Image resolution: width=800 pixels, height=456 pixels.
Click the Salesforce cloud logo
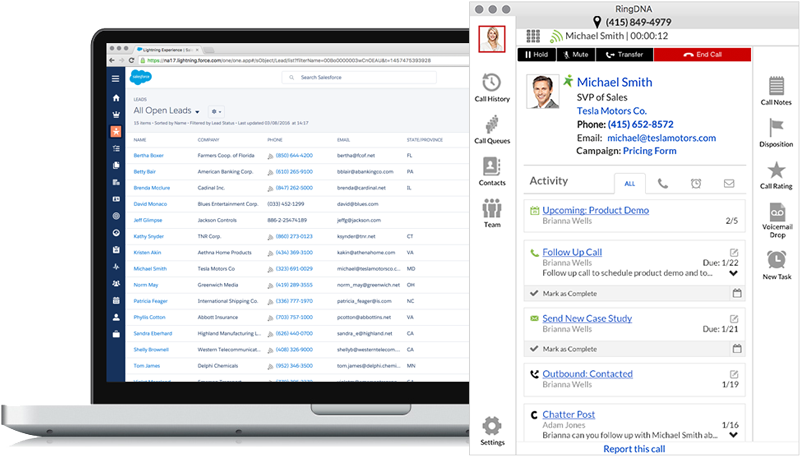pyautogui.click(x=141, y=77)
